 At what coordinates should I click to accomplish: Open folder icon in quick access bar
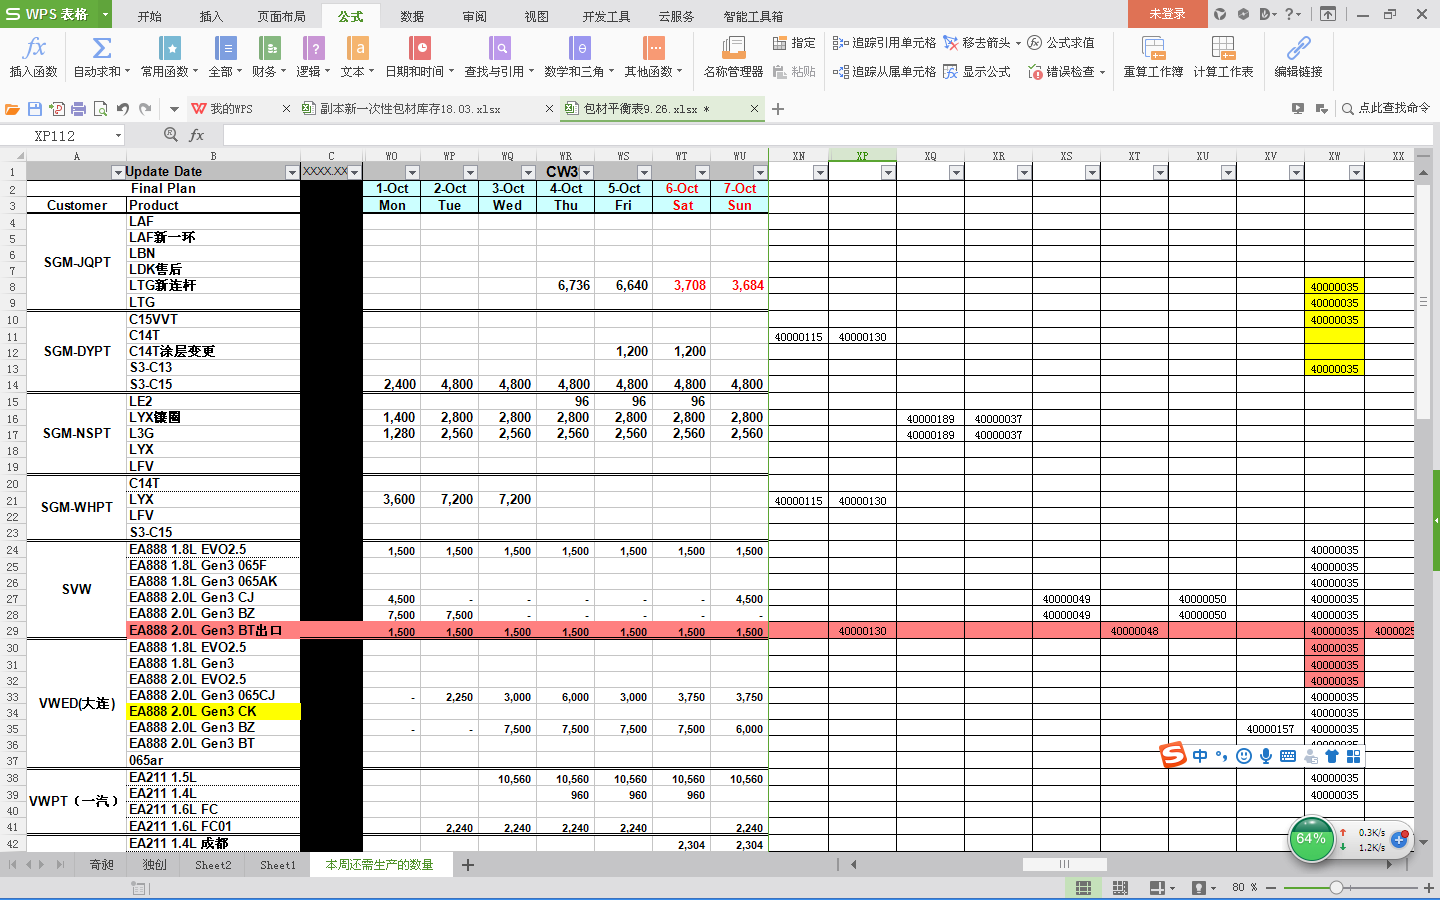point(13,108)
